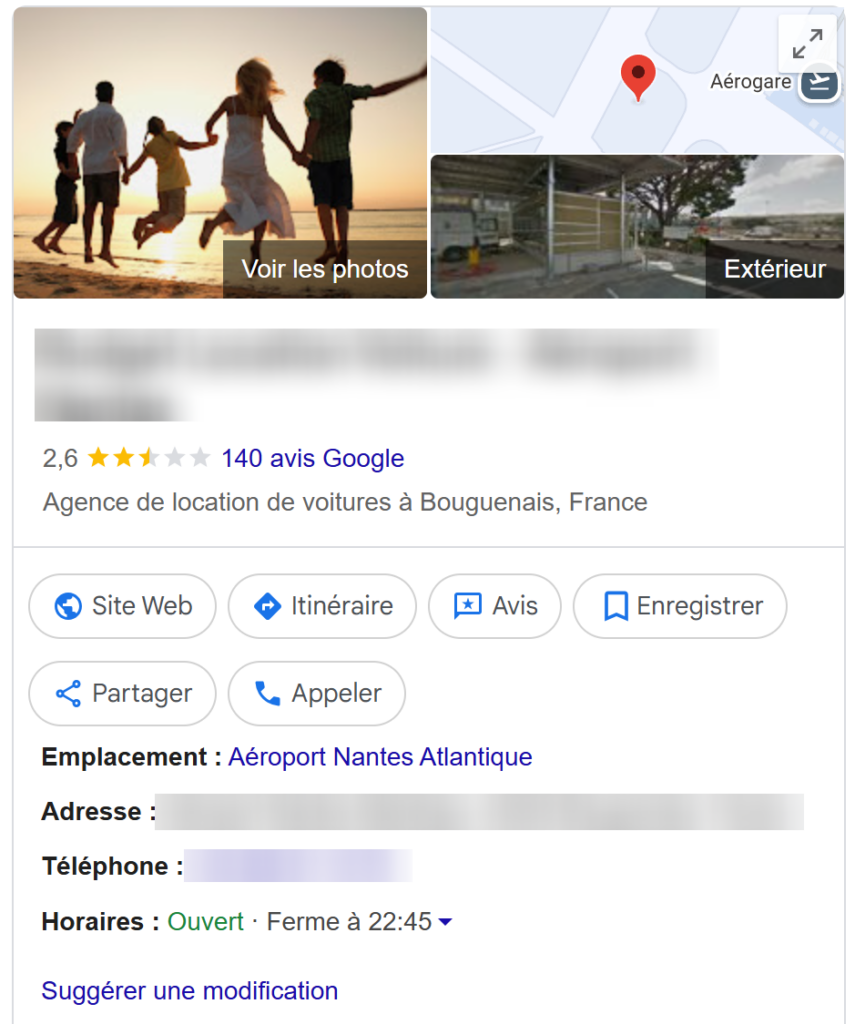The image size is (855, 1024).
Task: Click the Enregistrer bookmark icon
Action: click(615, 606)
